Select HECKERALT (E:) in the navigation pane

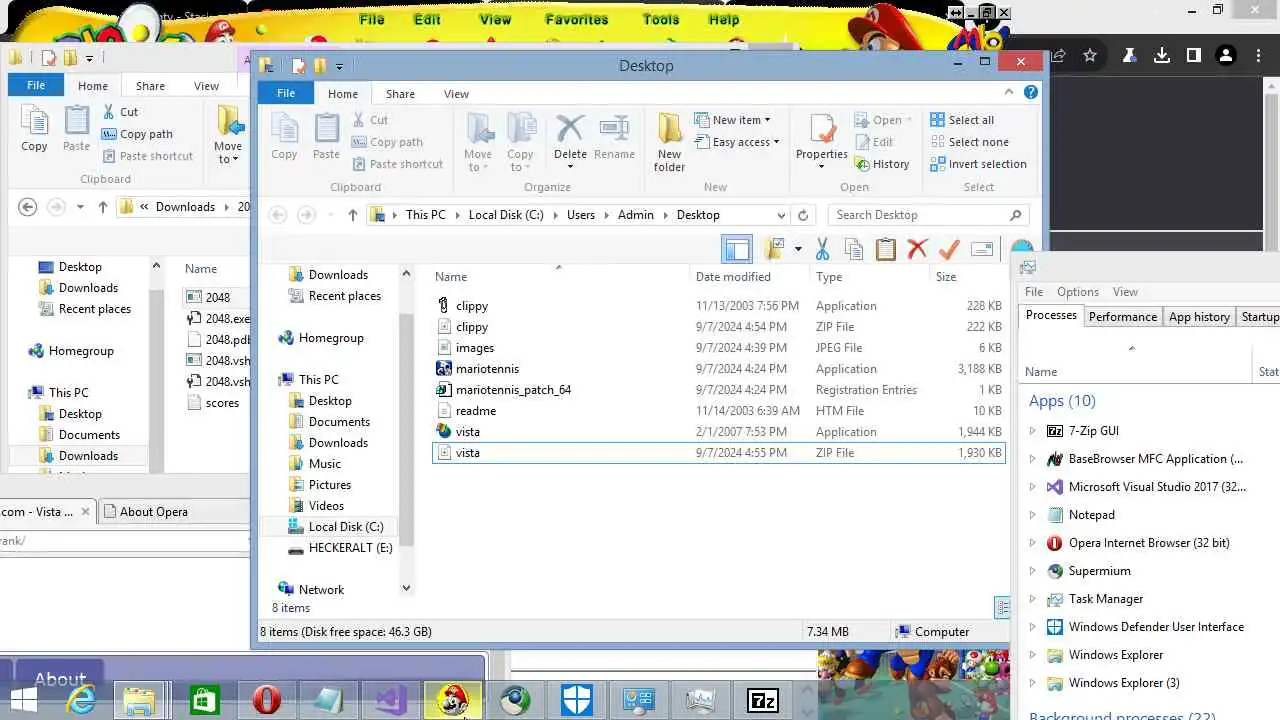point(340,548)
